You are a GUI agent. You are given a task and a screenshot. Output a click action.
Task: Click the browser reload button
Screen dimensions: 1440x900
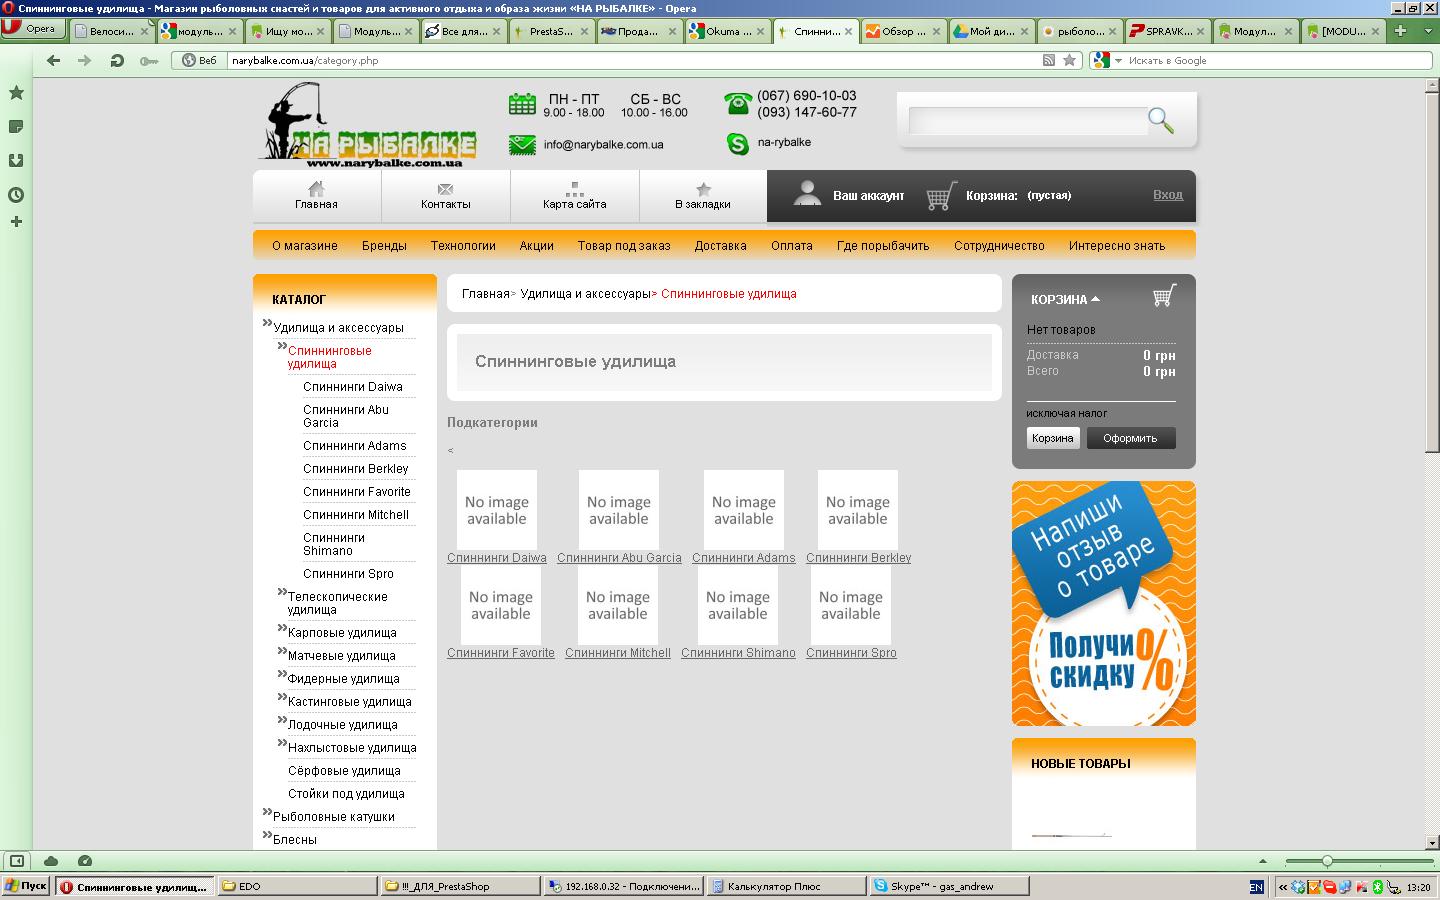pos(117,61)
